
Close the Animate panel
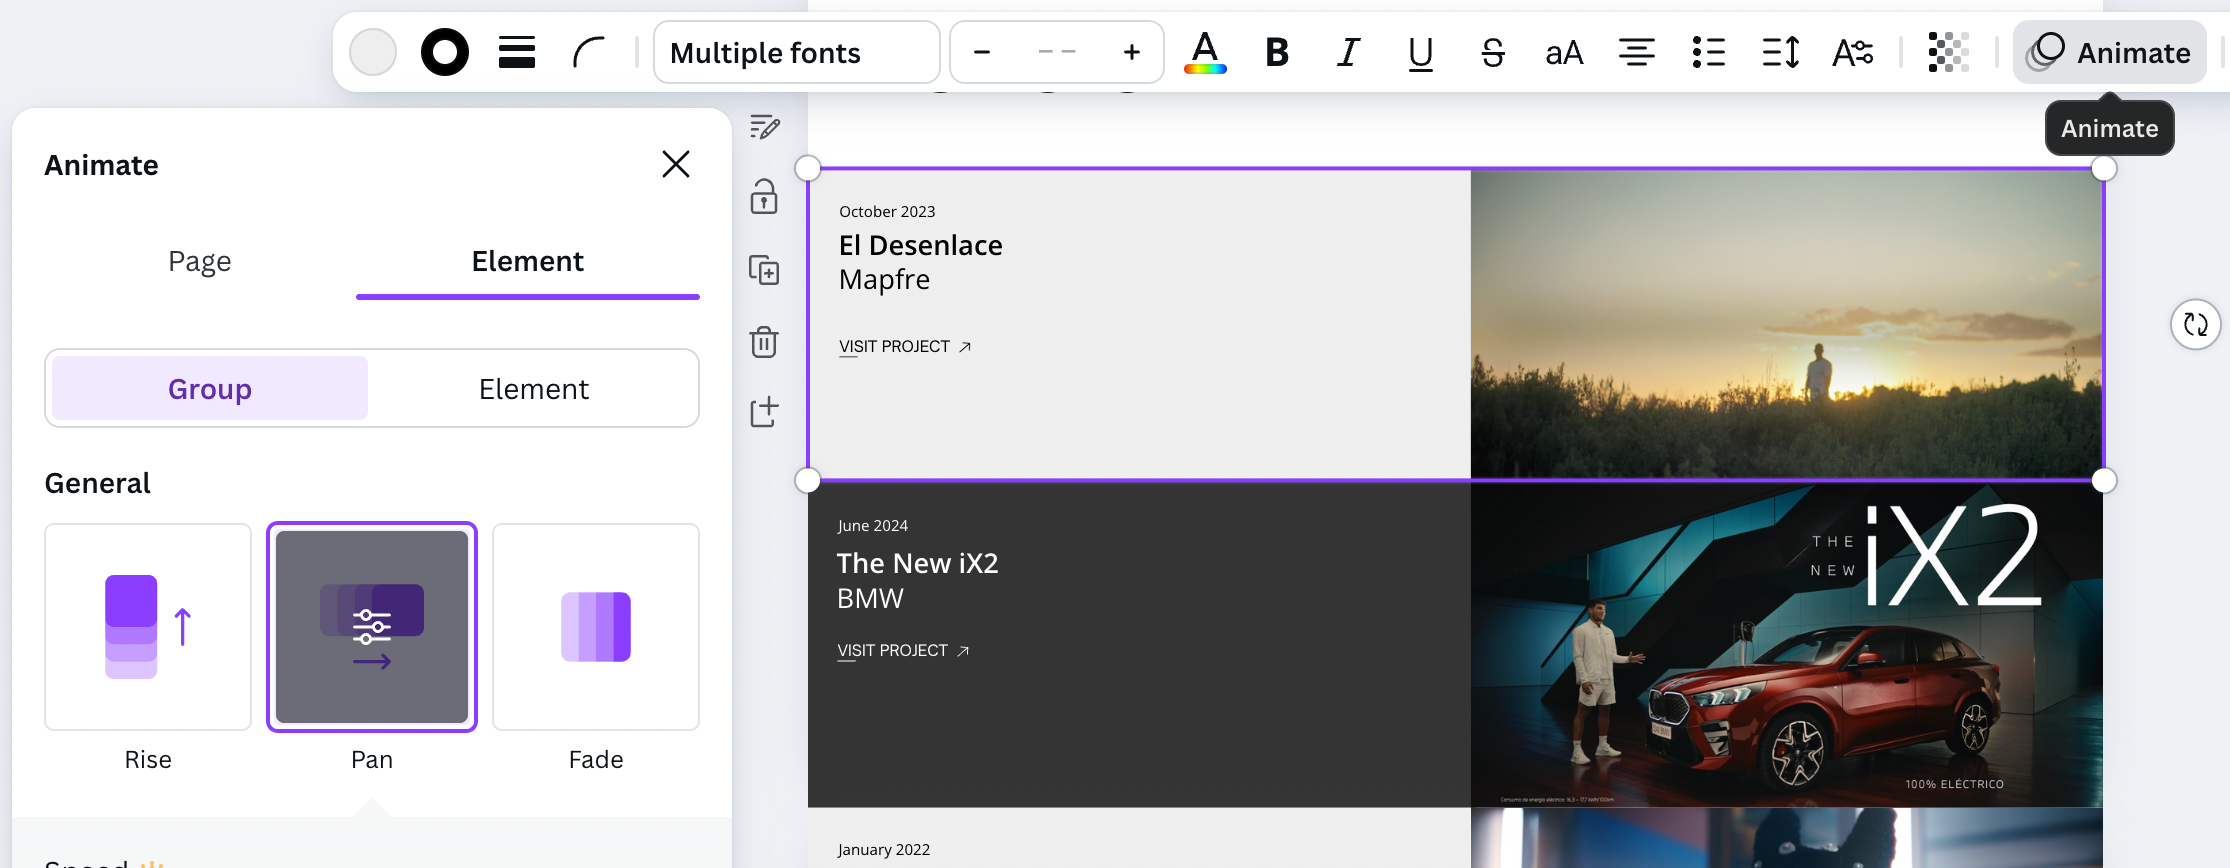(x=676, y=164)
